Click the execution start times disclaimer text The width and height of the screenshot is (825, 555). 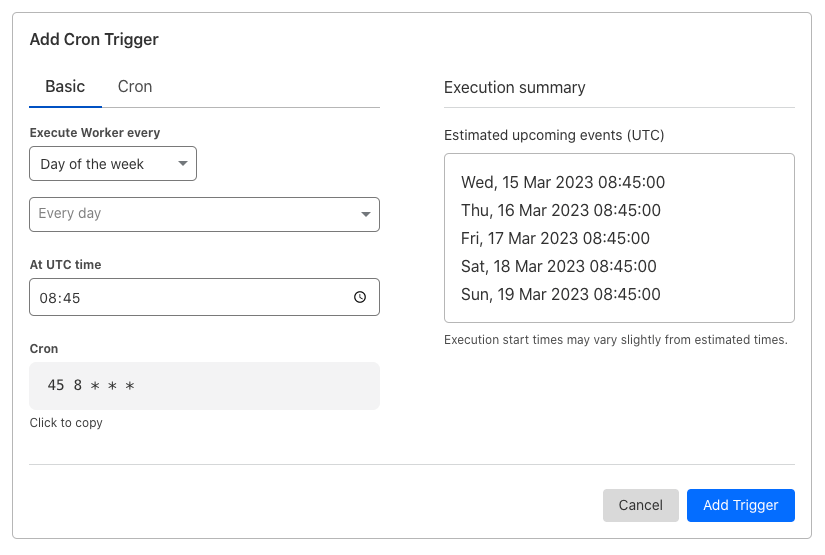(616, 340)
